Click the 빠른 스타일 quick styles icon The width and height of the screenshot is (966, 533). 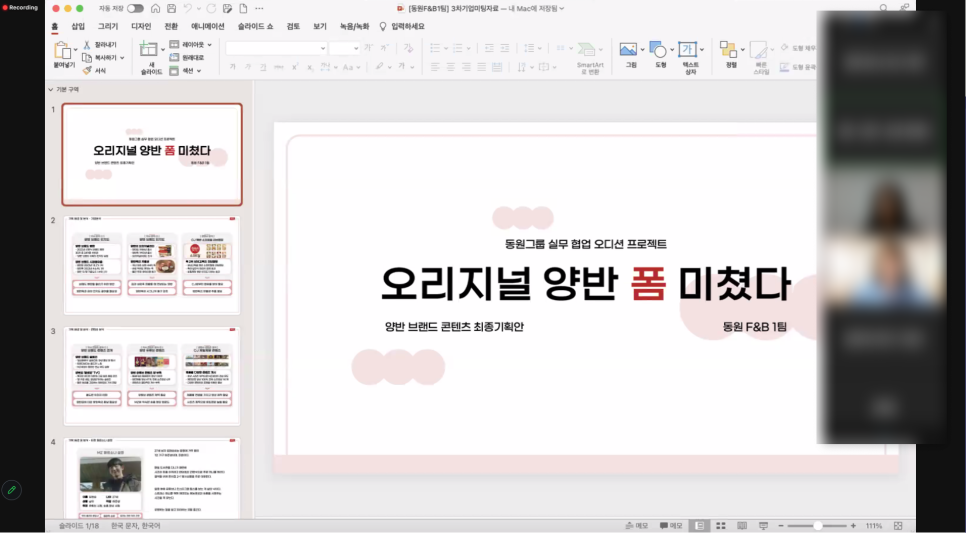[758, 50]
